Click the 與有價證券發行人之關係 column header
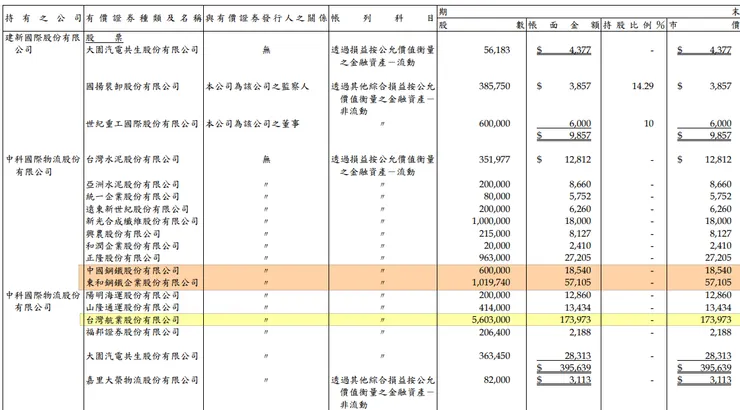Image resolution: width=740 pixels, height=410 pixels. click(x=266, y=18)
